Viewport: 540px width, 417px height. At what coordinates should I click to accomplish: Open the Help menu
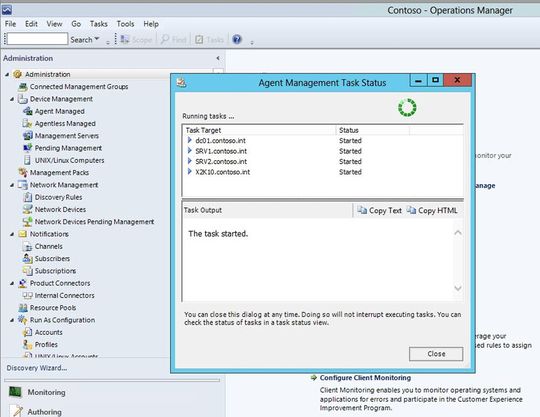tap(151, 24)
